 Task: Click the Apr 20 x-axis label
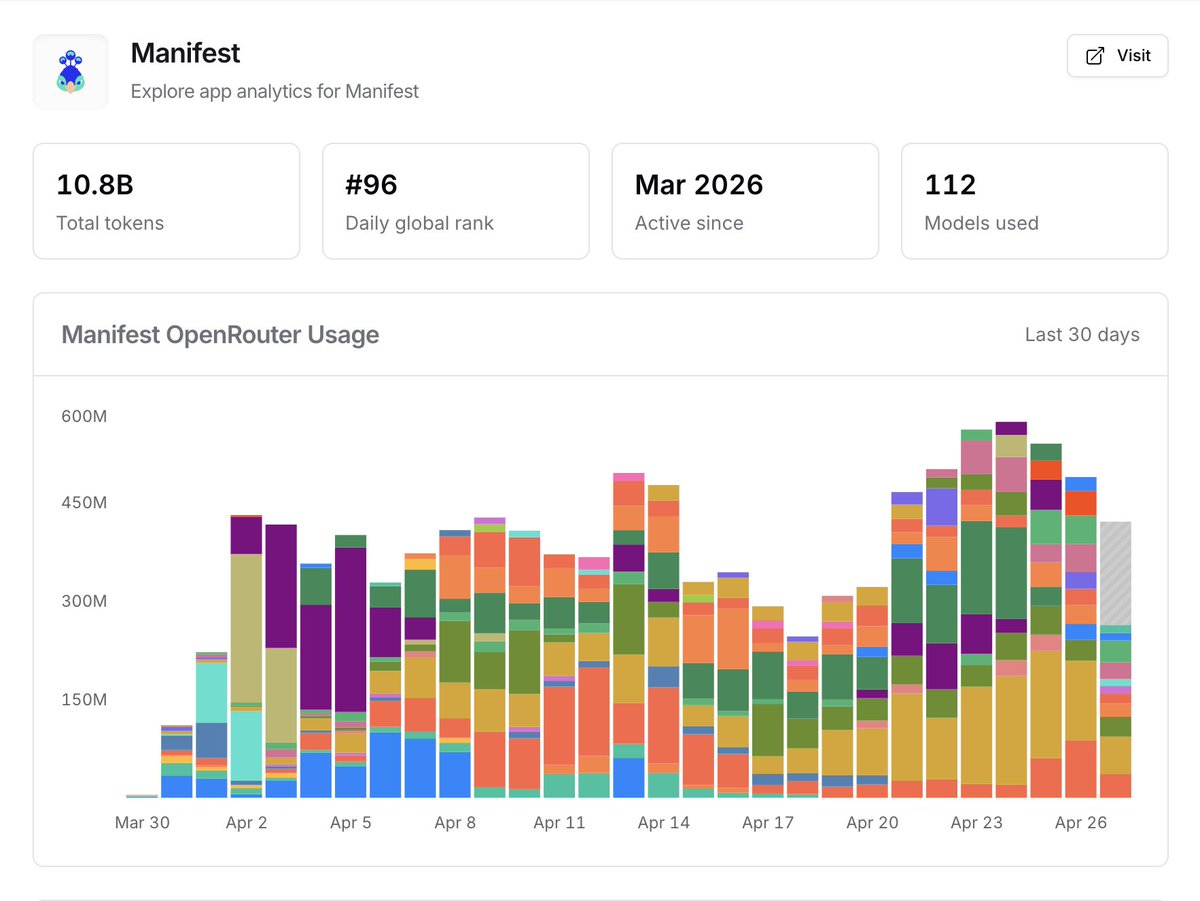(x=872, y=823)
